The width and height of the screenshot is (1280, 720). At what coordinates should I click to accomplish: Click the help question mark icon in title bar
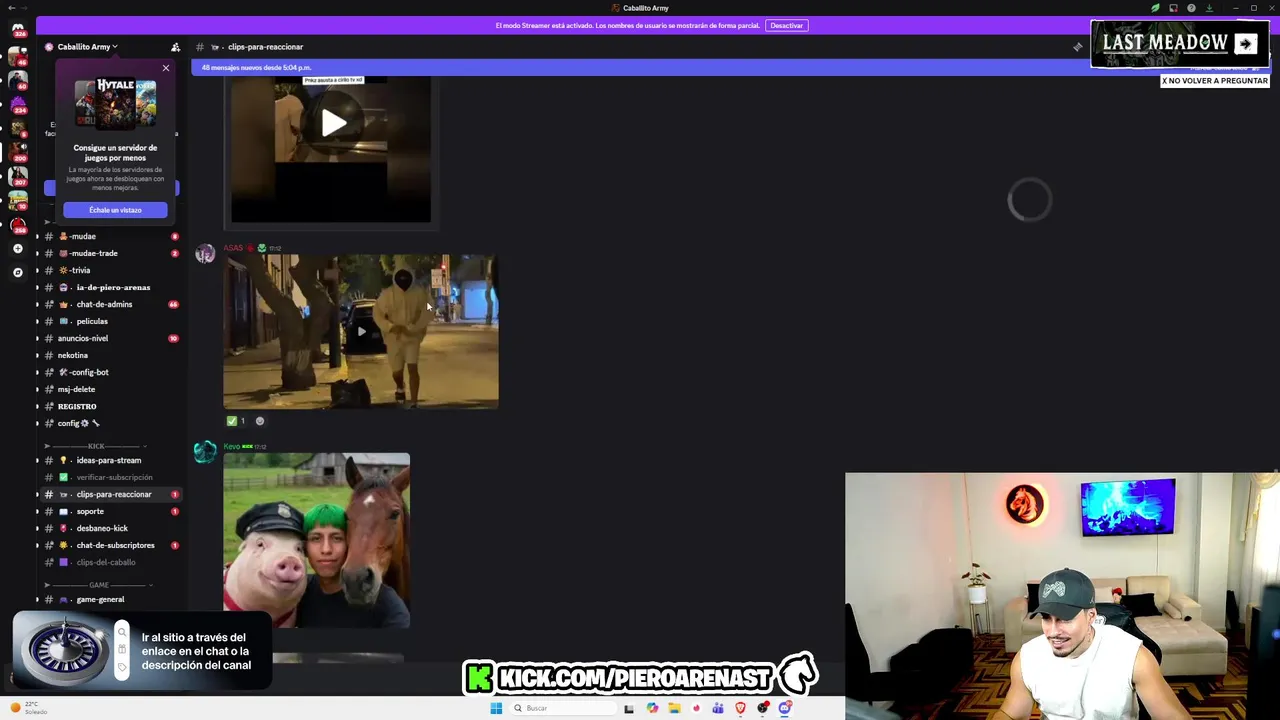click(x=1191, y=8)
